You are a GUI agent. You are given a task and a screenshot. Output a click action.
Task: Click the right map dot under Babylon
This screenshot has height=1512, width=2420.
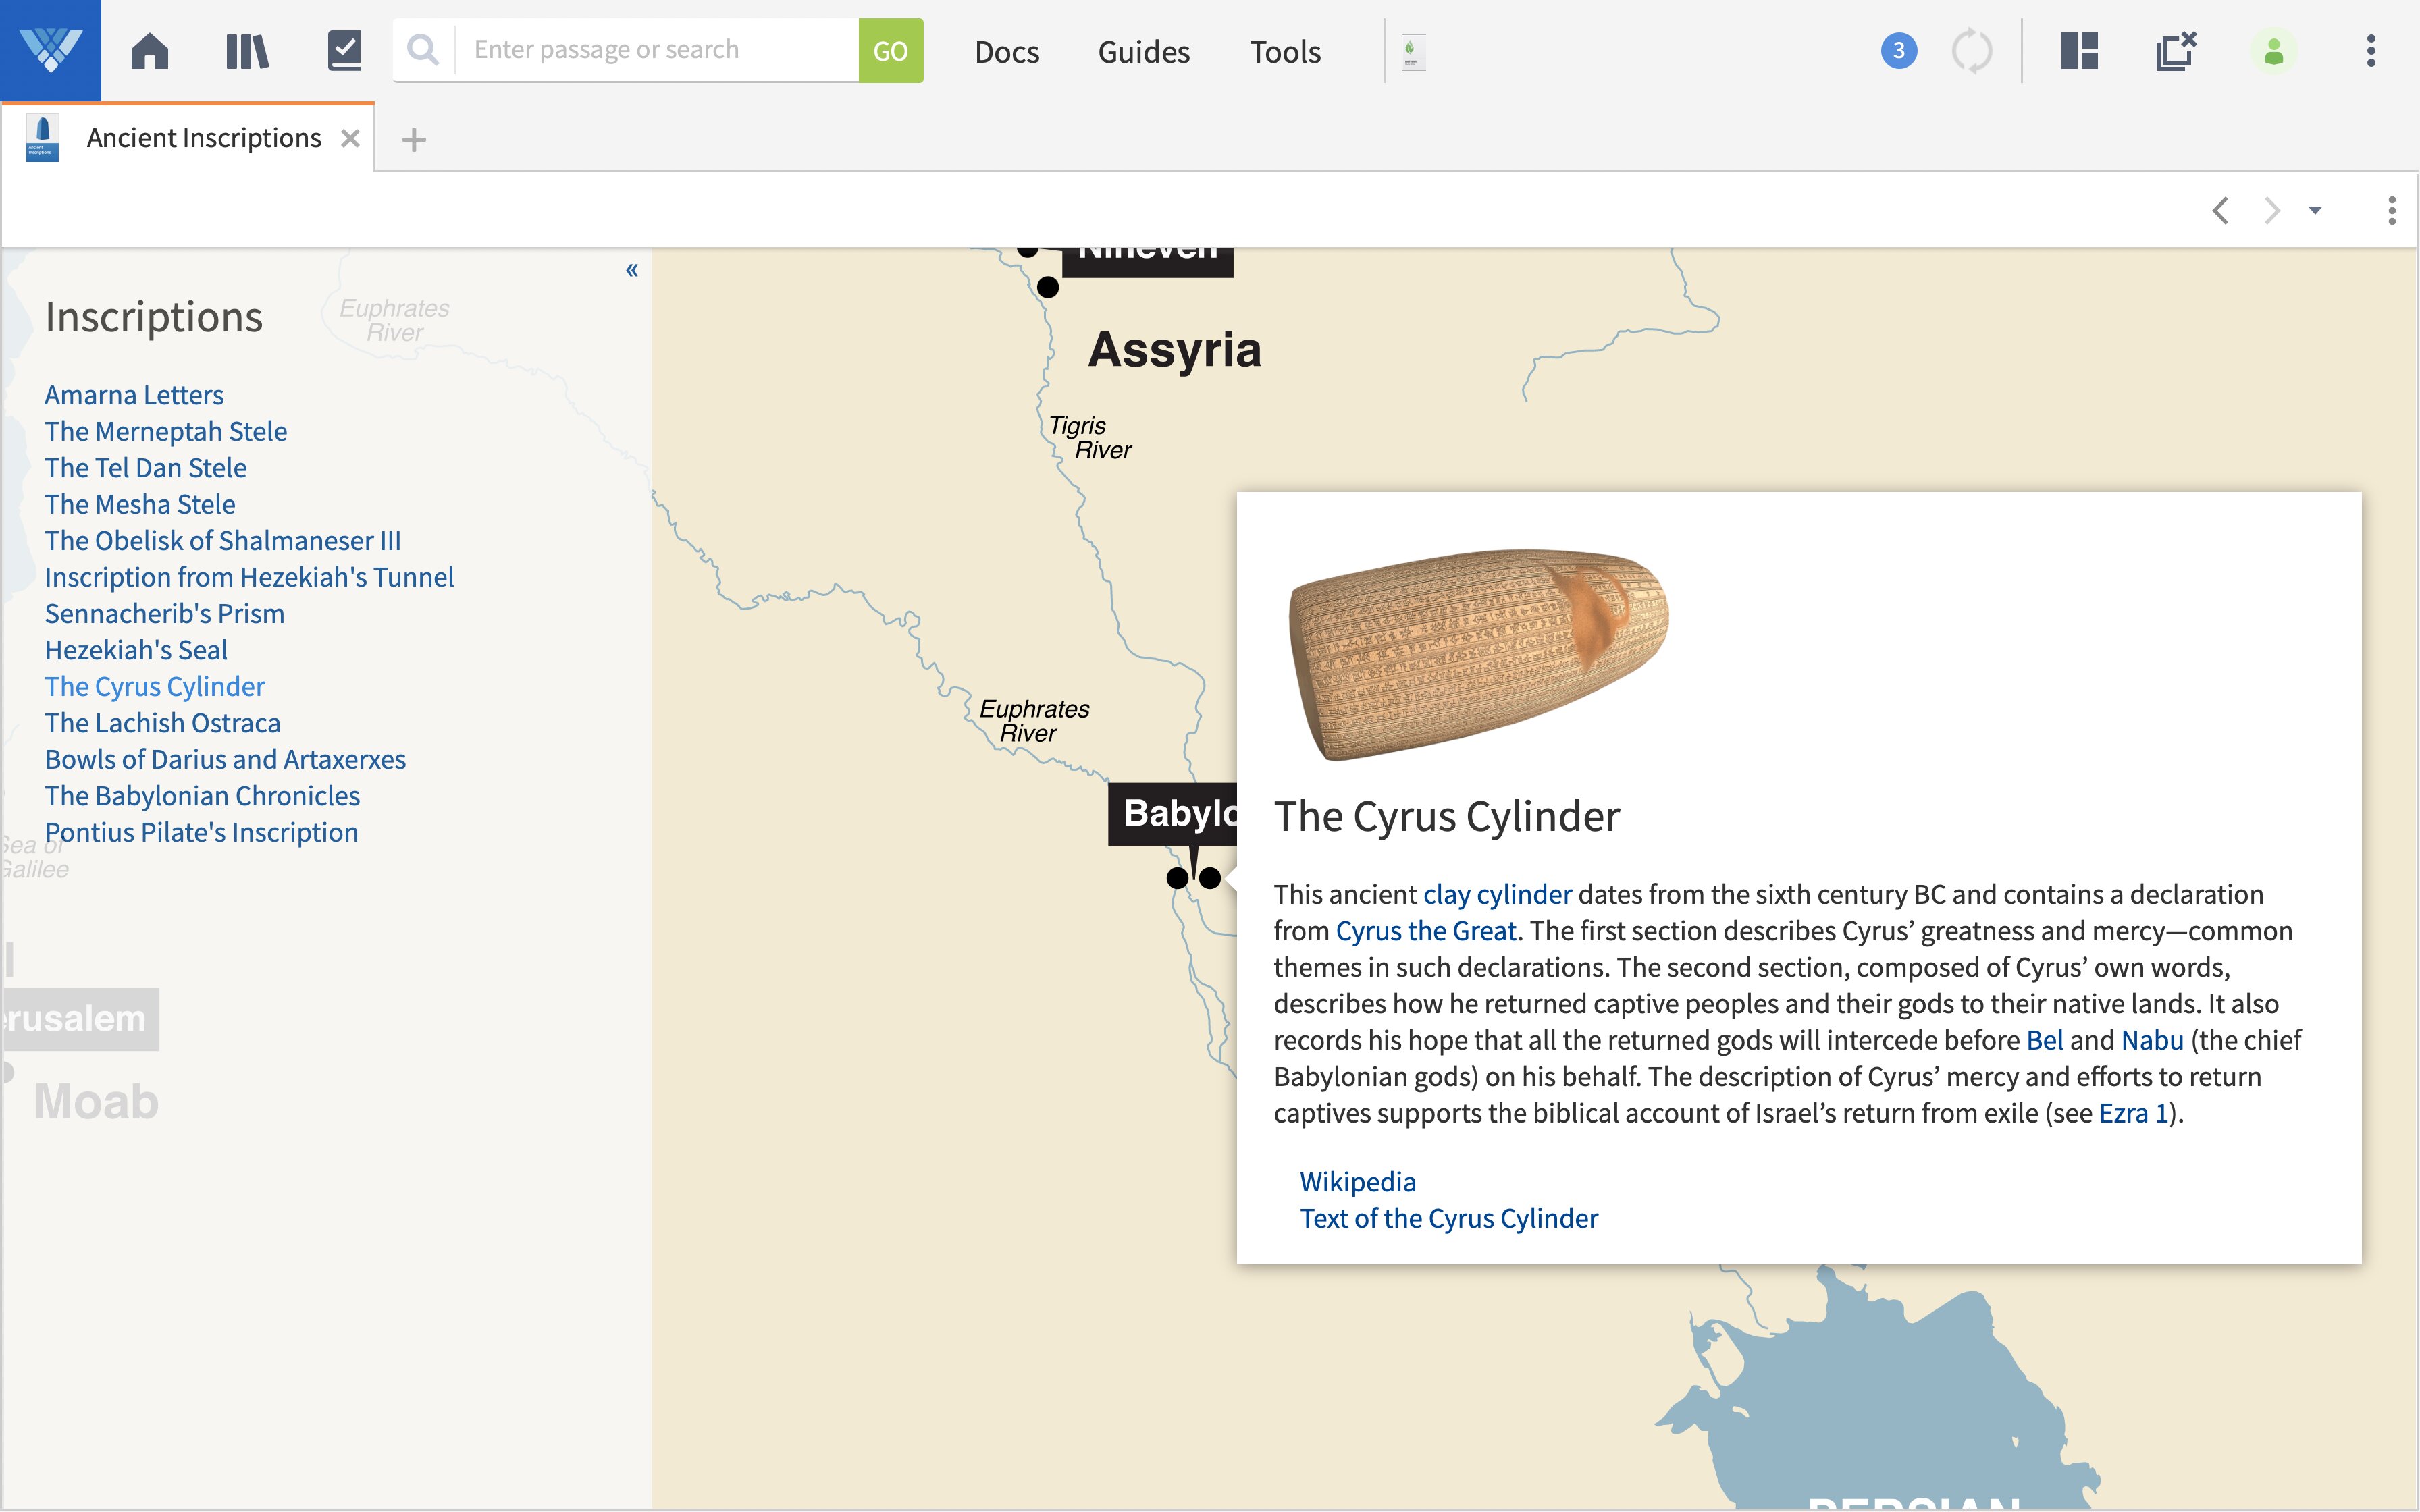(x=1209, y=878)
